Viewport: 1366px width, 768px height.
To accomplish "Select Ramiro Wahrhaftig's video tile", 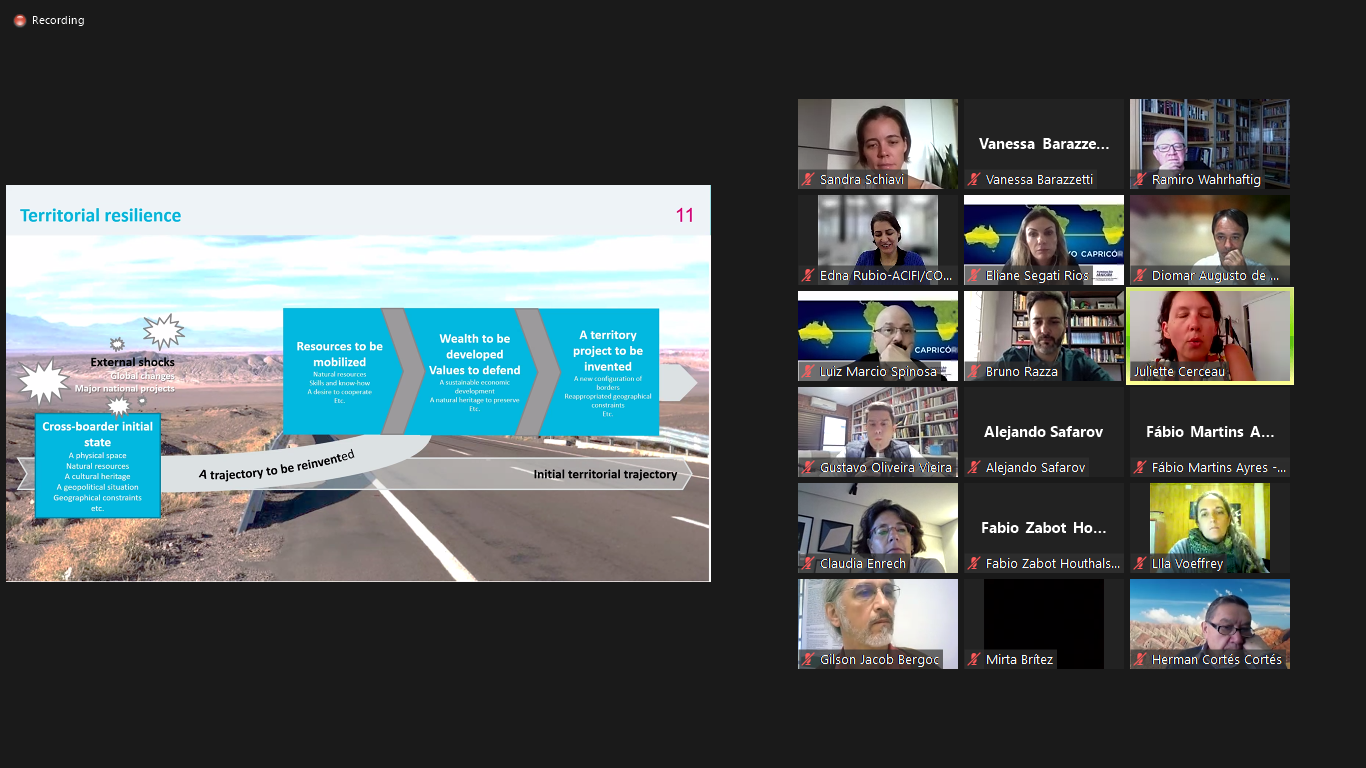I will click(1210, 144).
